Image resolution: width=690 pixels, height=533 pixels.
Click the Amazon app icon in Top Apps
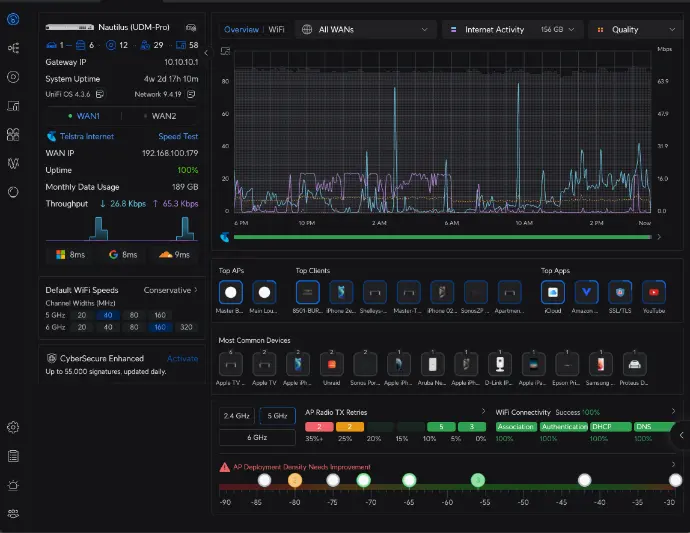[x=586, y=292]
